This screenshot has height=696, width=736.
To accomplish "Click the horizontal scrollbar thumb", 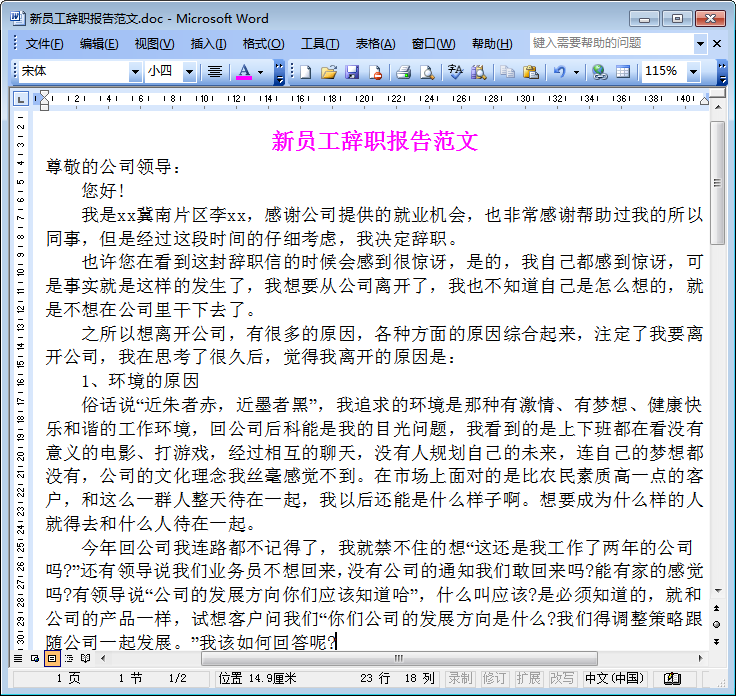I will 399,658.
